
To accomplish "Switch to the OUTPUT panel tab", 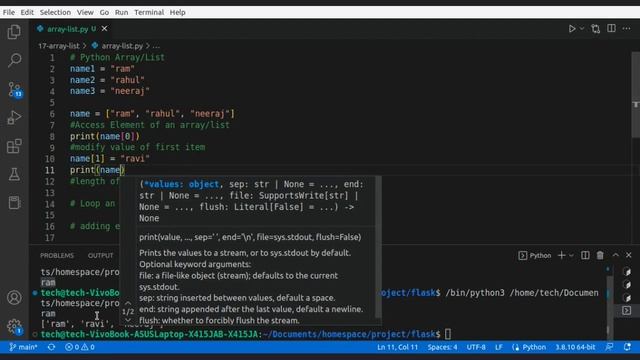I will (100, 256).
